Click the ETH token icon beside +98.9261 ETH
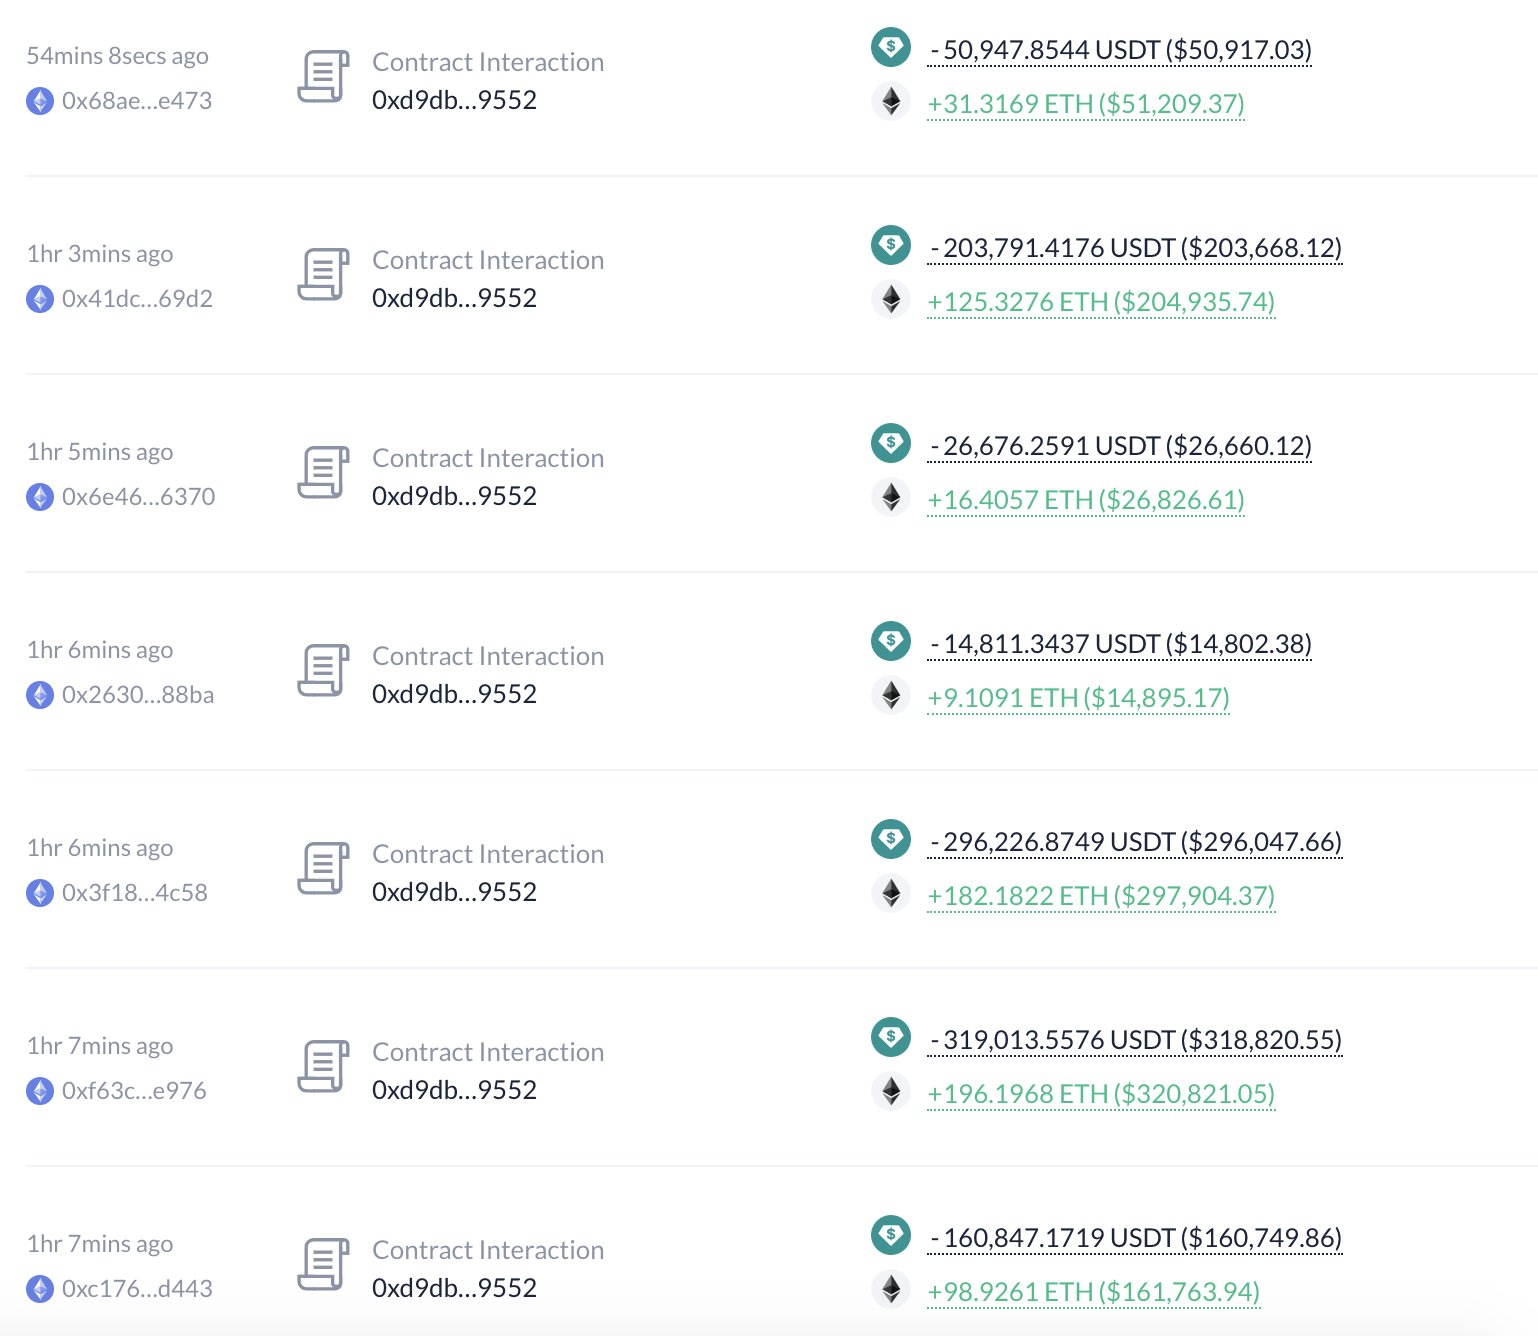This screenshot has height=1336, width=1538. pyautogui.click(x=891, y=1289)
